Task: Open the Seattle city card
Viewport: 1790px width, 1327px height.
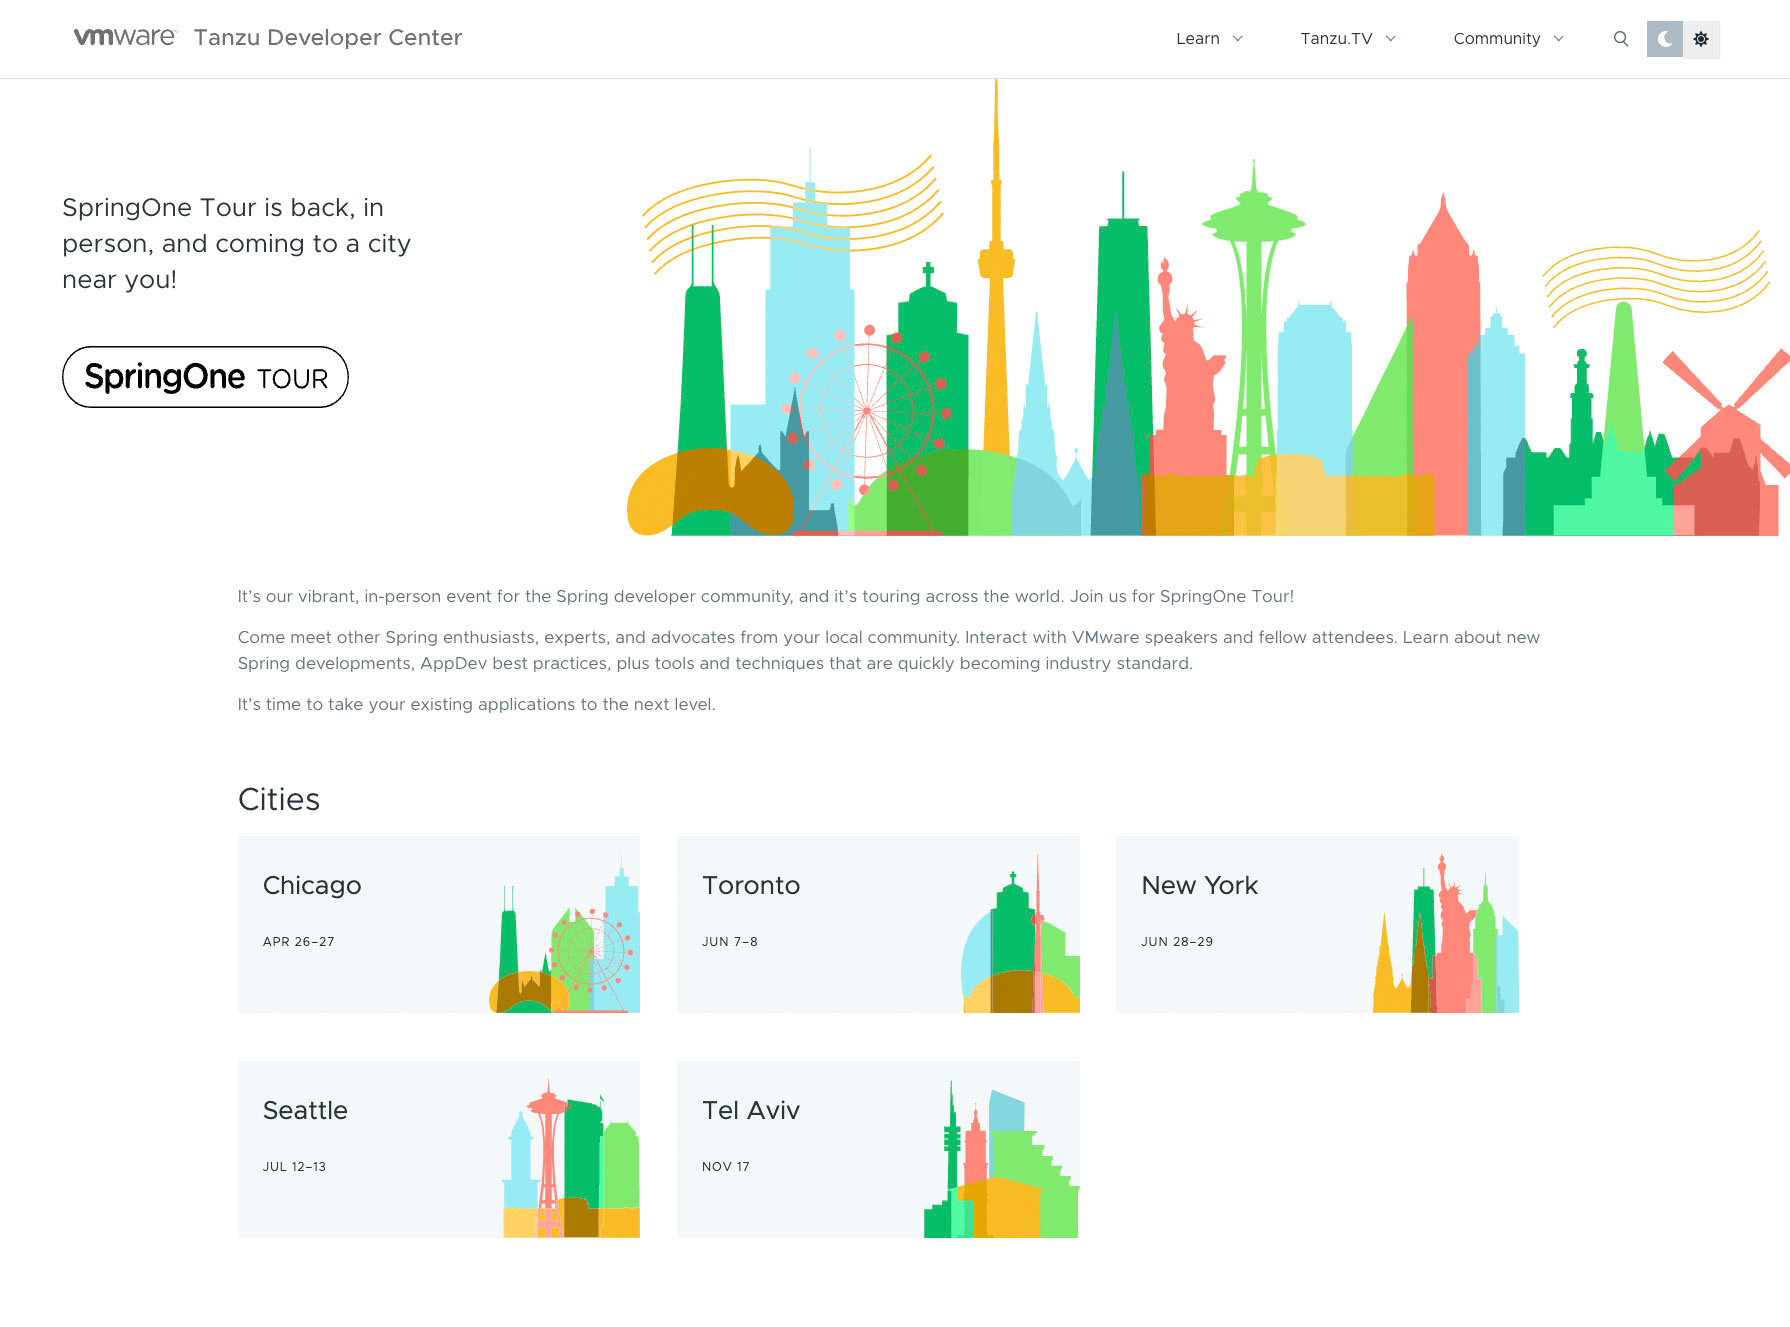Action: (439, 1149)
